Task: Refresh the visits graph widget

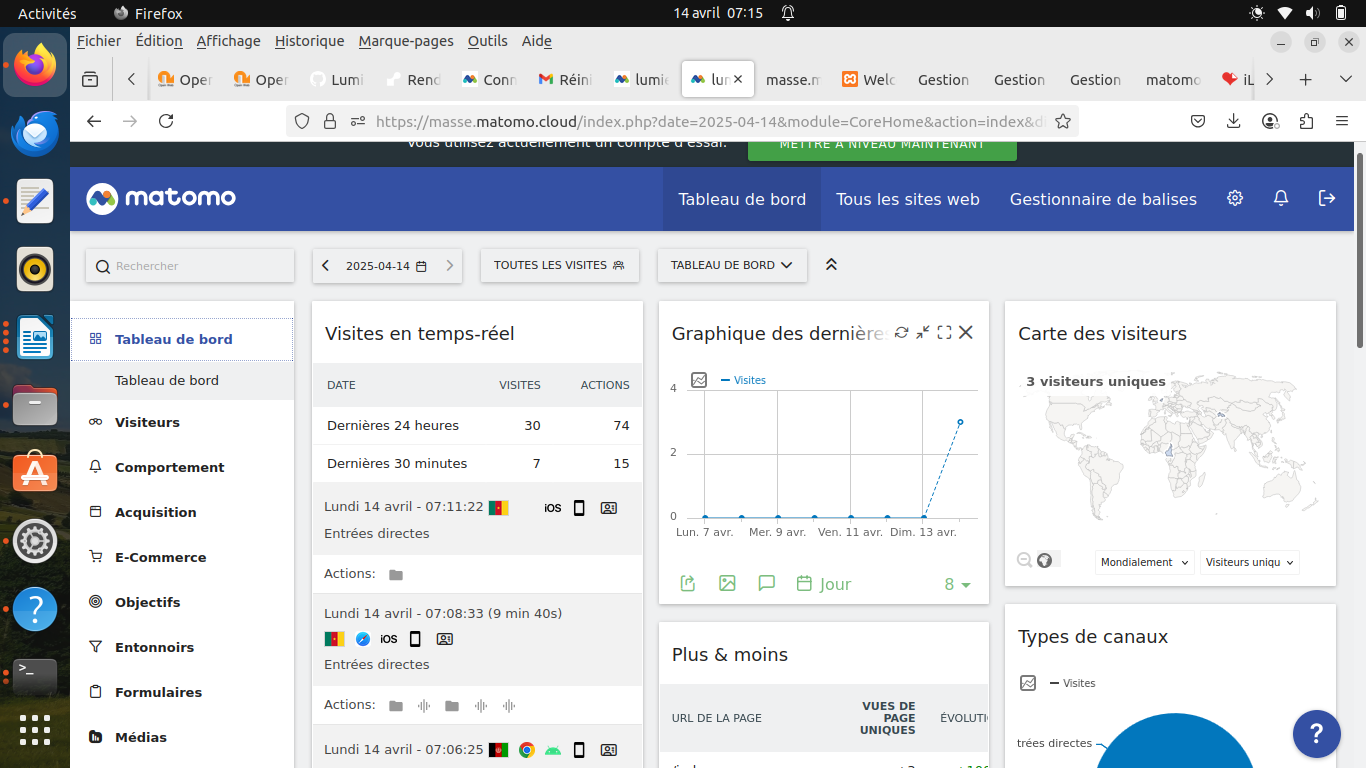Action: [901, 333]
